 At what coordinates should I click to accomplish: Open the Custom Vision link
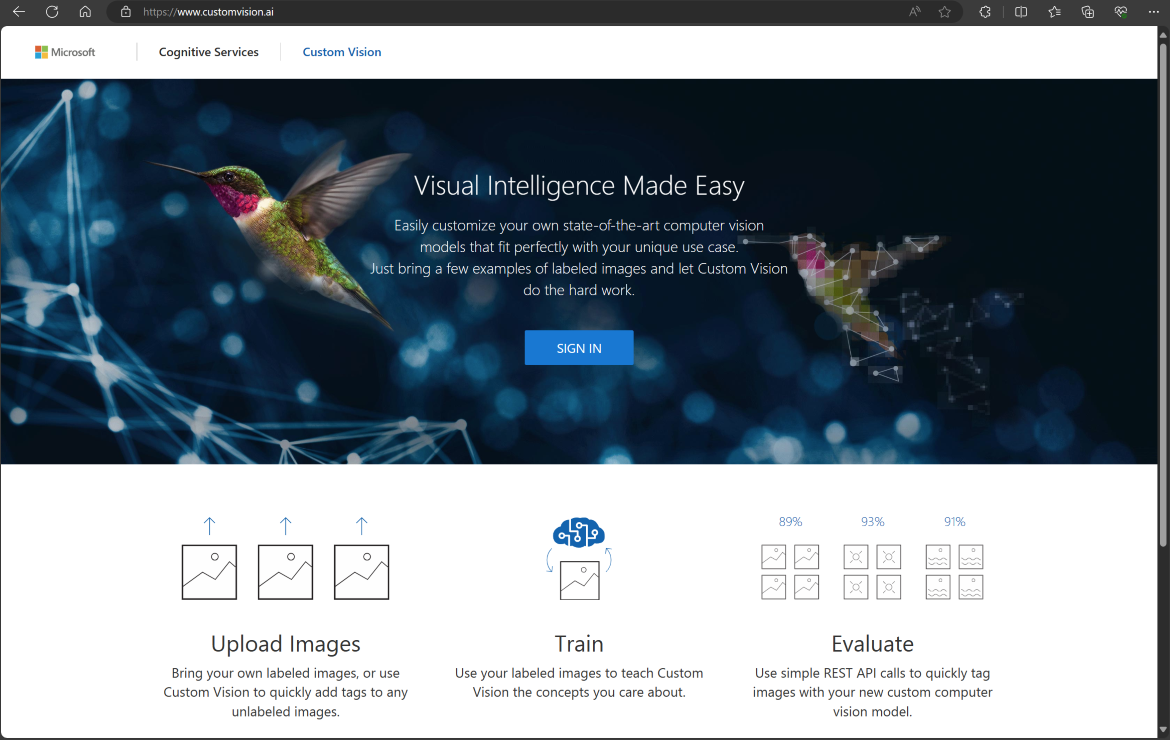pos(342,52)
